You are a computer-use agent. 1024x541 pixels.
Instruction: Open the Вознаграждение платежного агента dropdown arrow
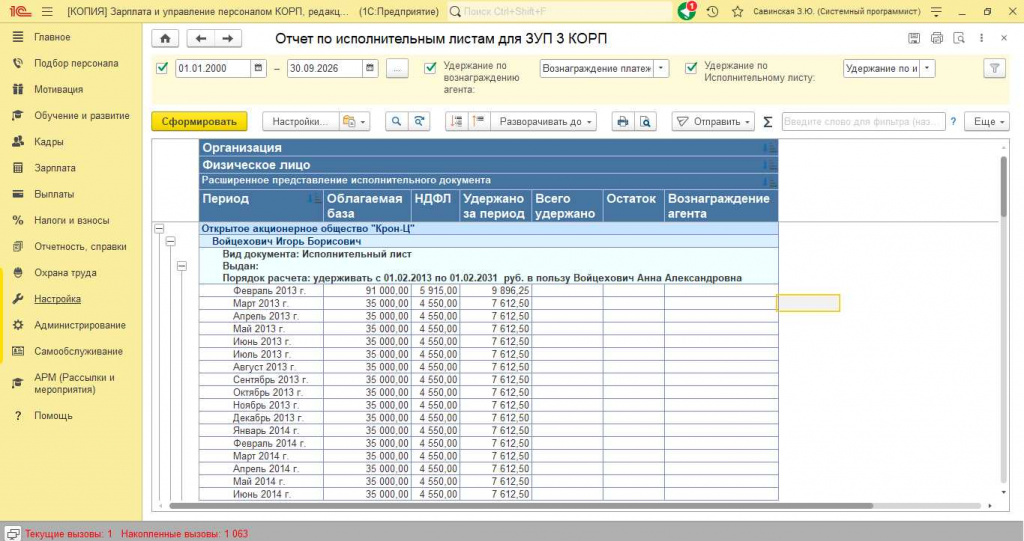pyautogui.click(x=661, y=68)
